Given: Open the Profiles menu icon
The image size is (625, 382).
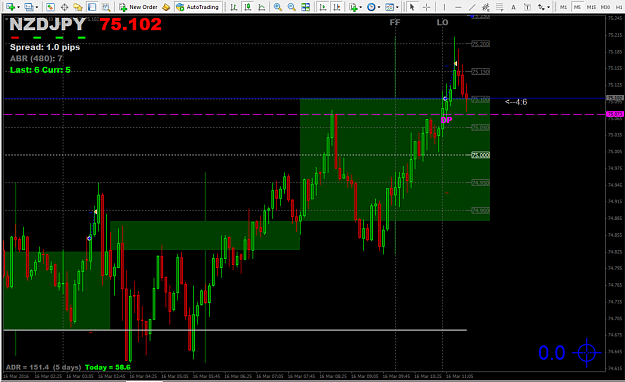Looking at the screenshot, I should [x=28, y=7].
